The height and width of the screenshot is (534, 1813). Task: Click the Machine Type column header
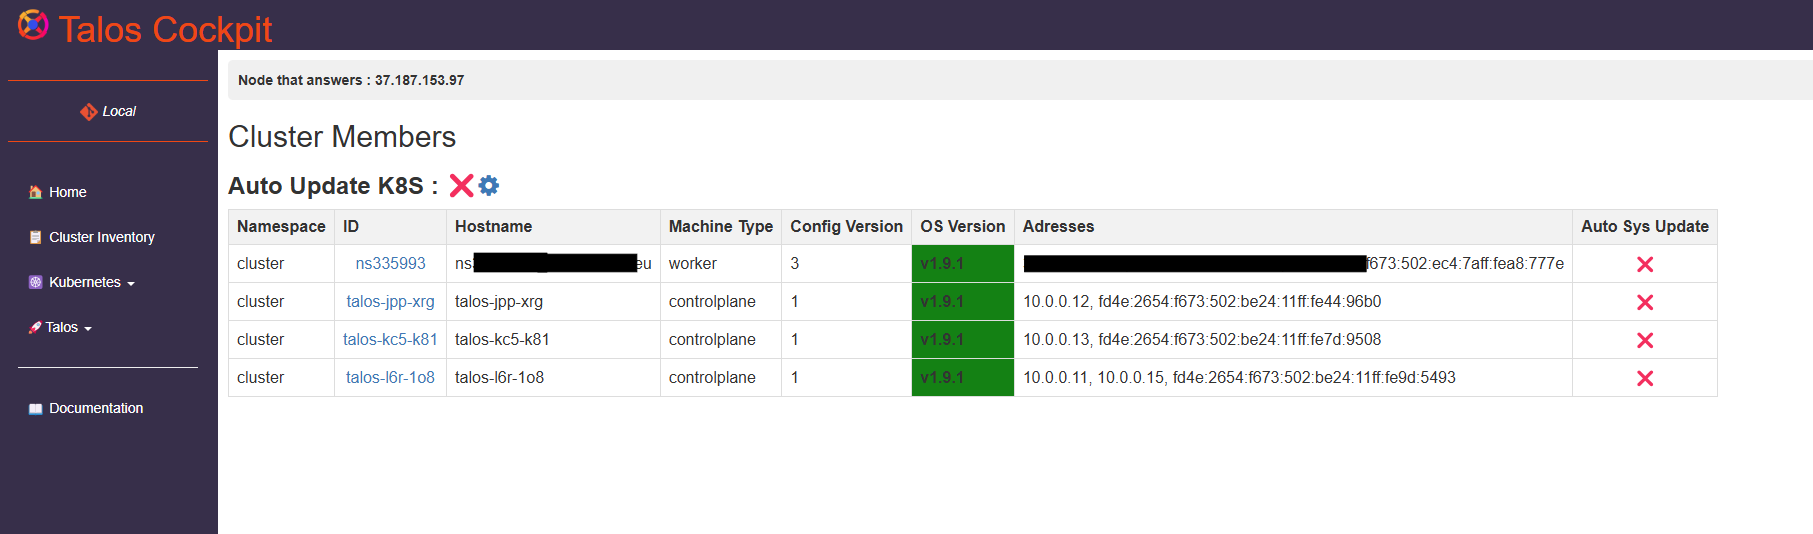point(721,226)
